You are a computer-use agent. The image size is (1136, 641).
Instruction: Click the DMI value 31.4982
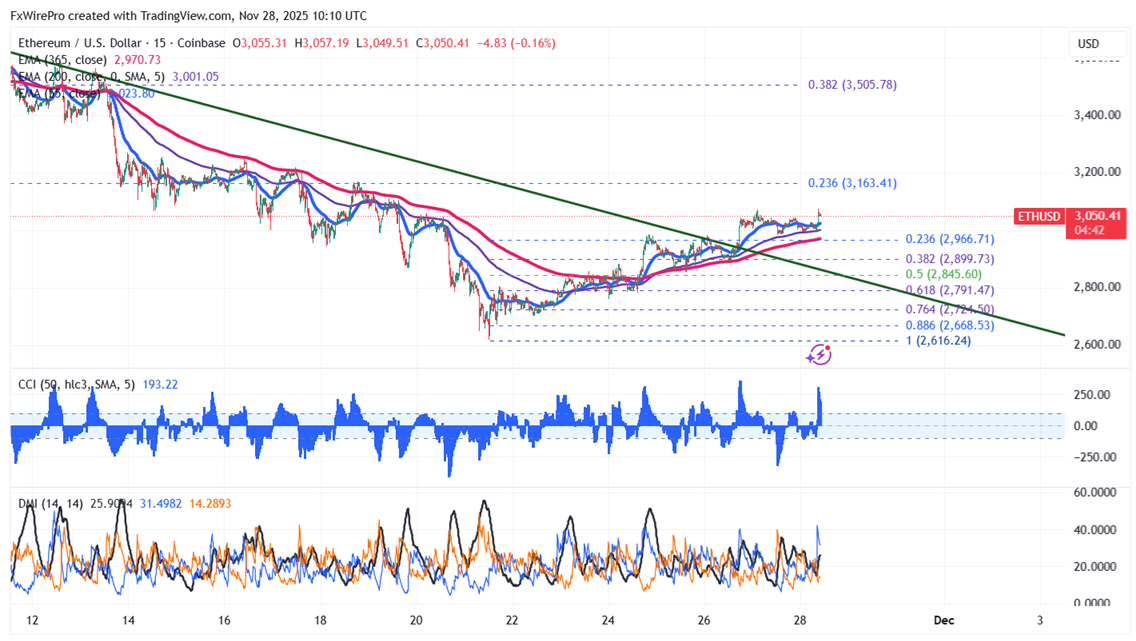click(x=161, y=503)
